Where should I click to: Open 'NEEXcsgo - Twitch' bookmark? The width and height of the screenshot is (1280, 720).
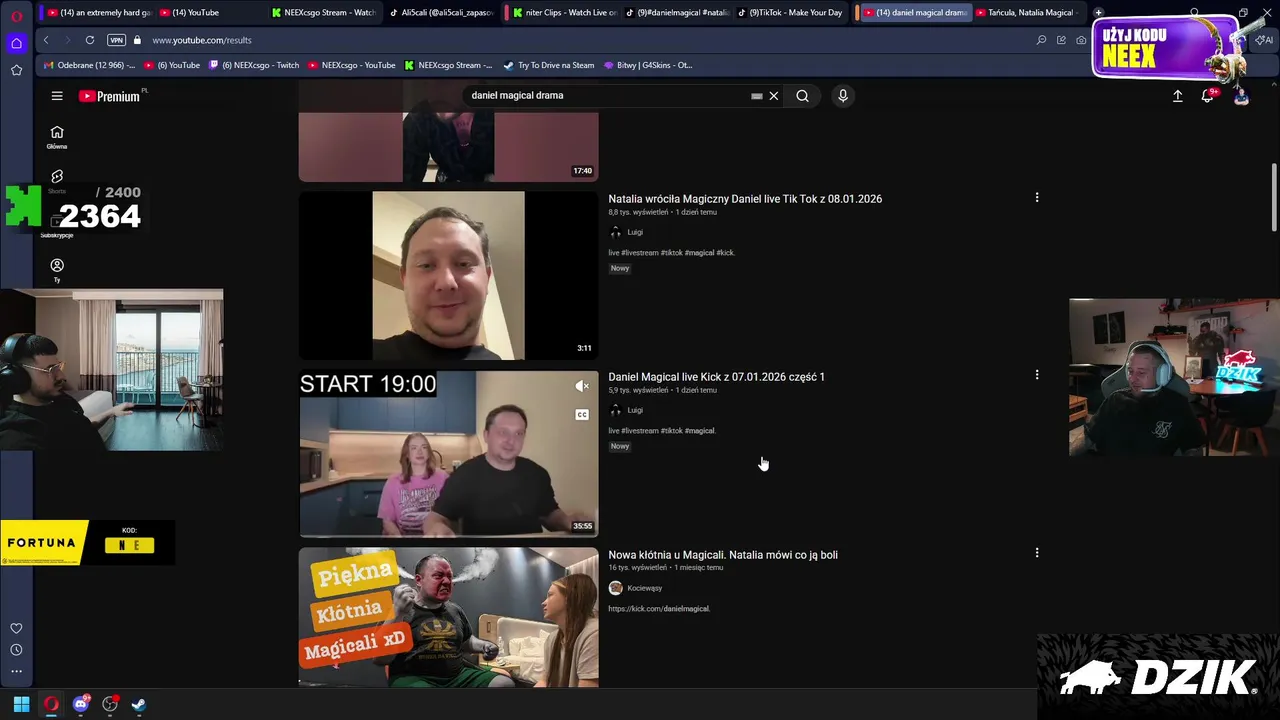(253, 65)
